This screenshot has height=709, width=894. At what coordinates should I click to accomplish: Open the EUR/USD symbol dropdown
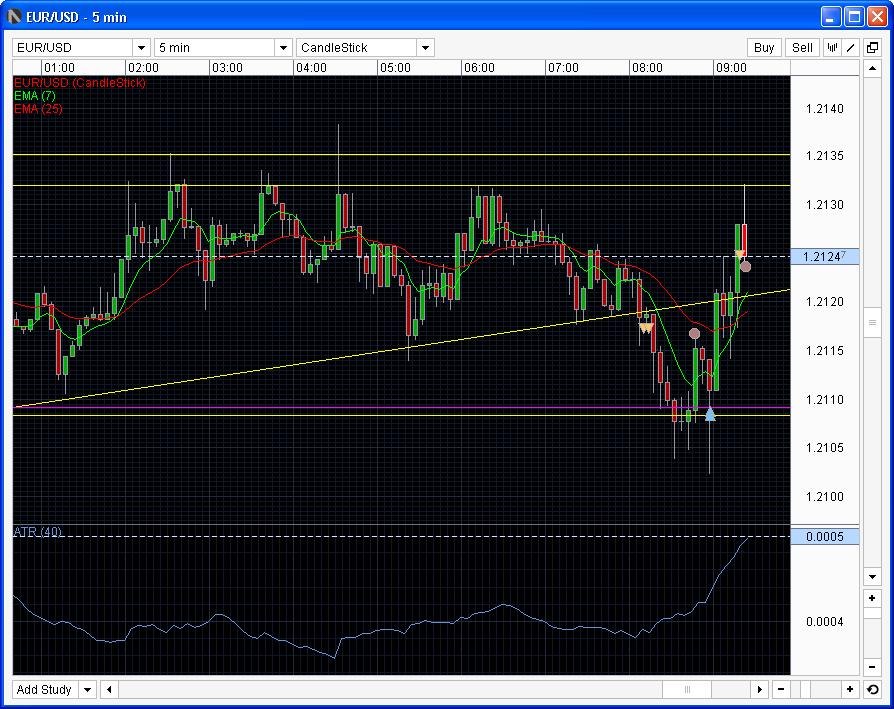pos(141,48)
